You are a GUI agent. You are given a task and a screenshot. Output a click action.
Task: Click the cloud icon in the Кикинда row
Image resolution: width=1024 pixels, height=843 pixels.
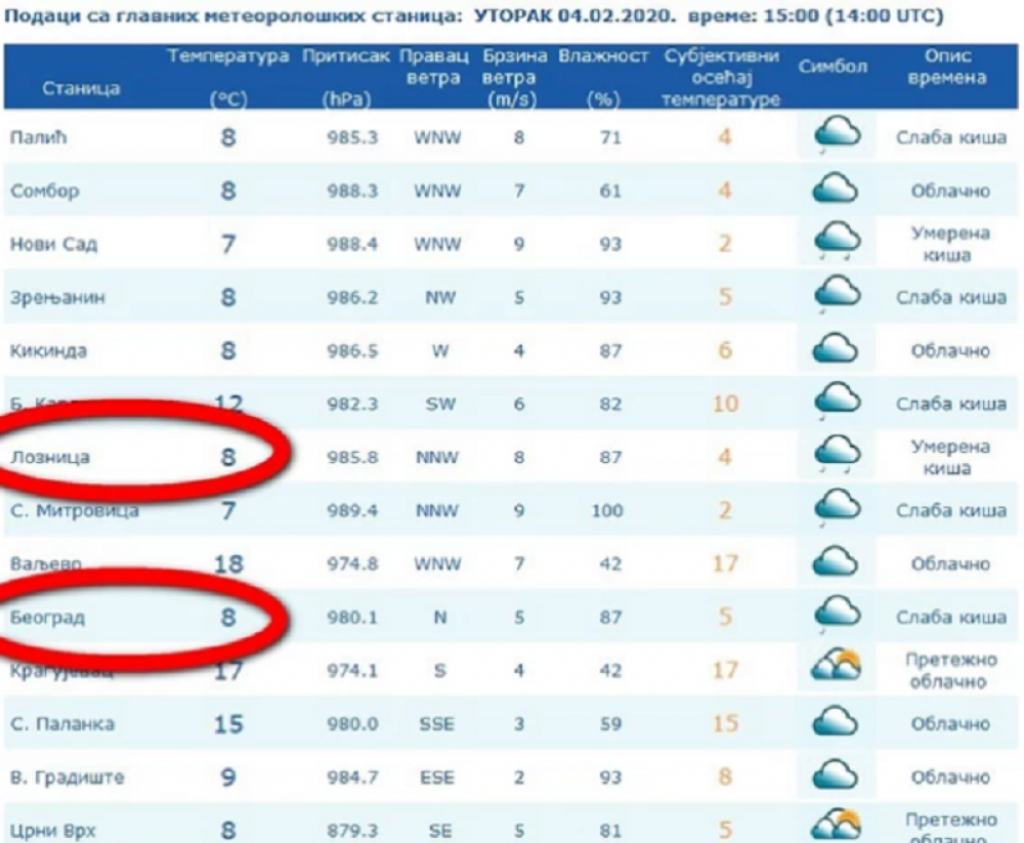(837, 350)
